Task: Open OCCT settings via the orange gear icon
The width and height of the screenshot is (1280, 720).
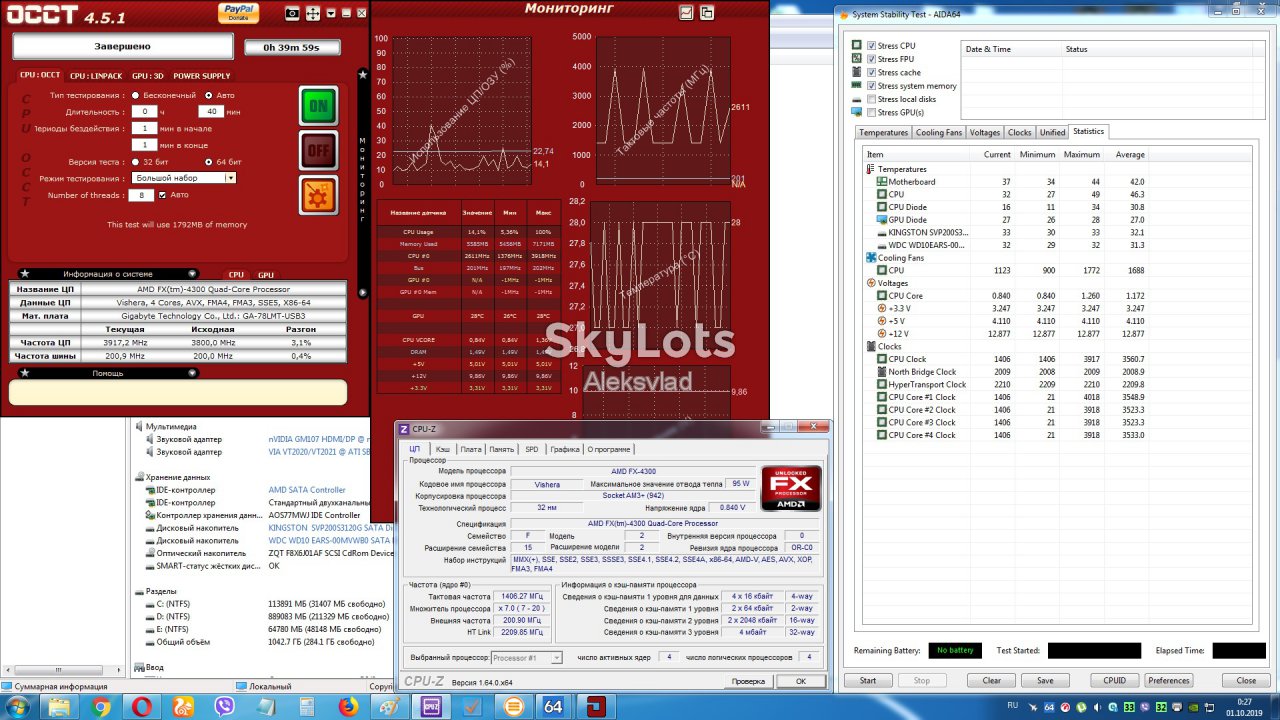Action: pos(318,195)
